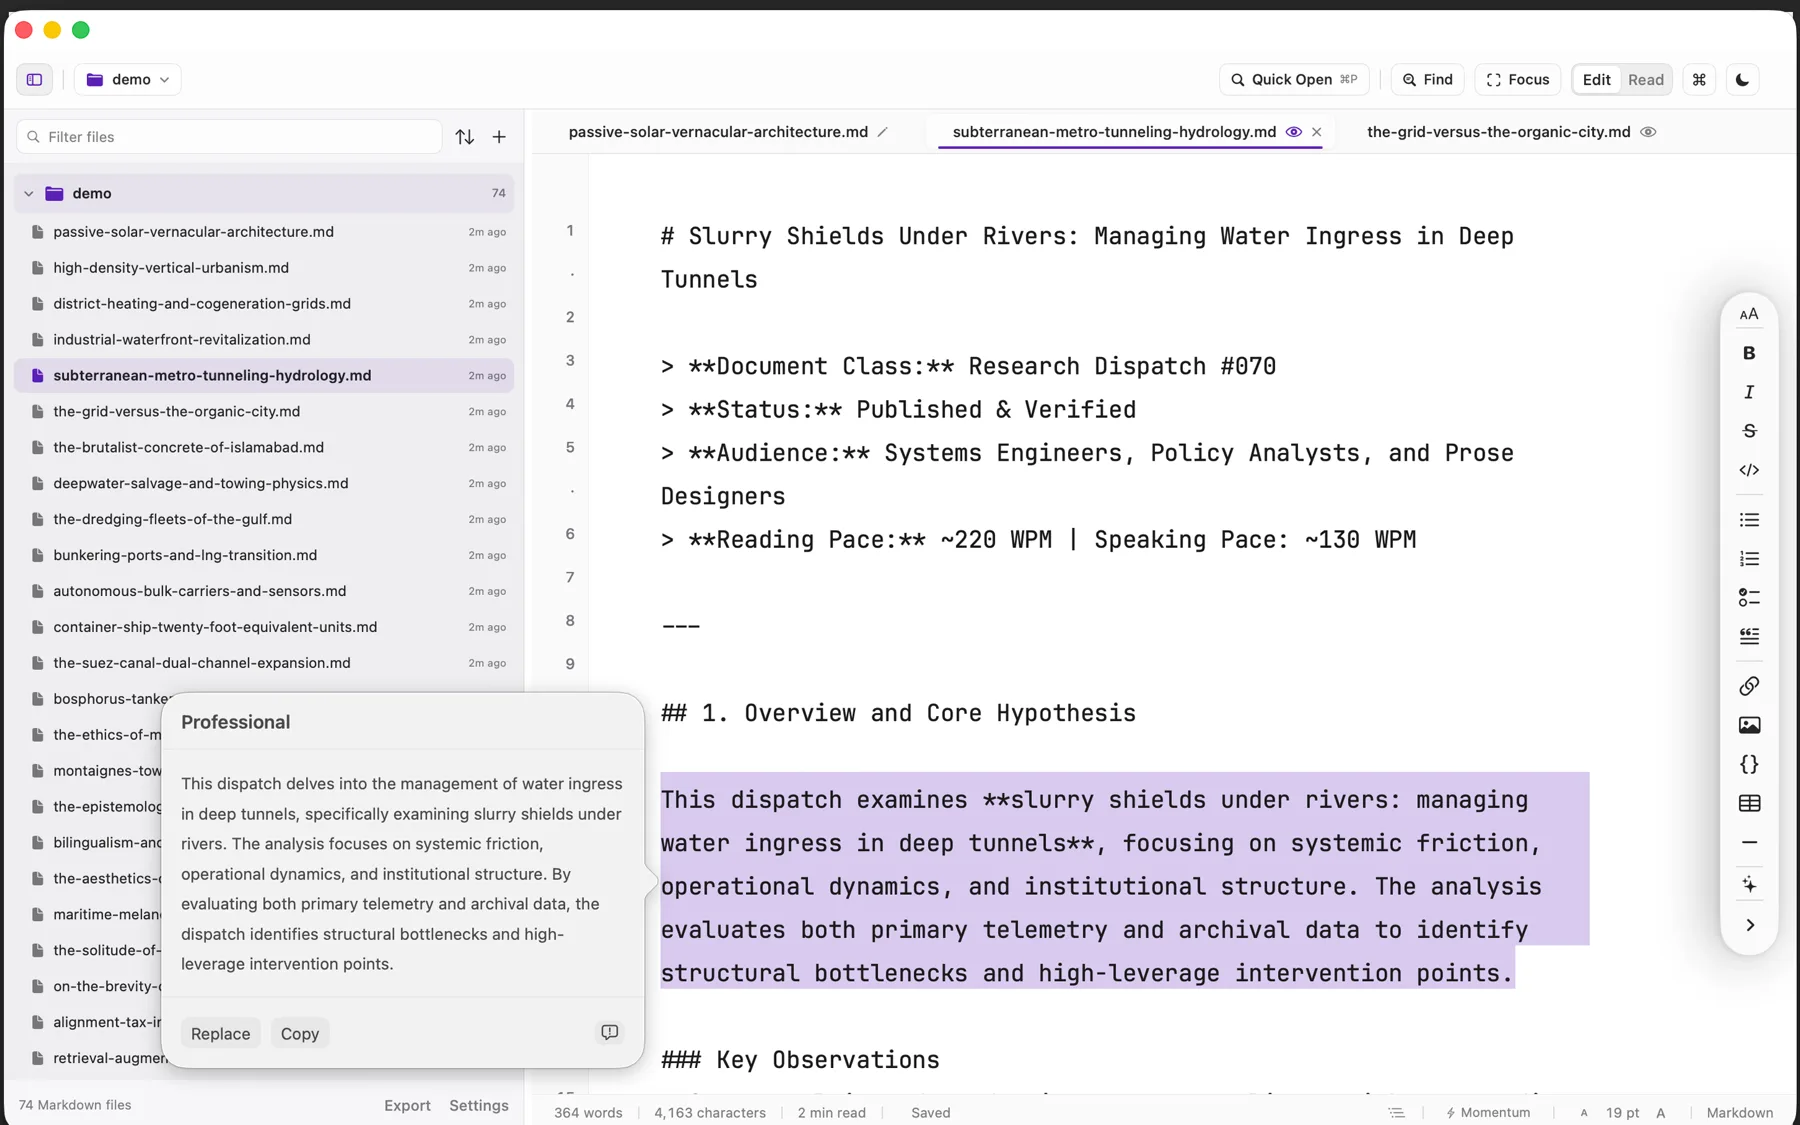Insert an image
Viewport: 1800px width, 1125px height.
(1749, 725)
